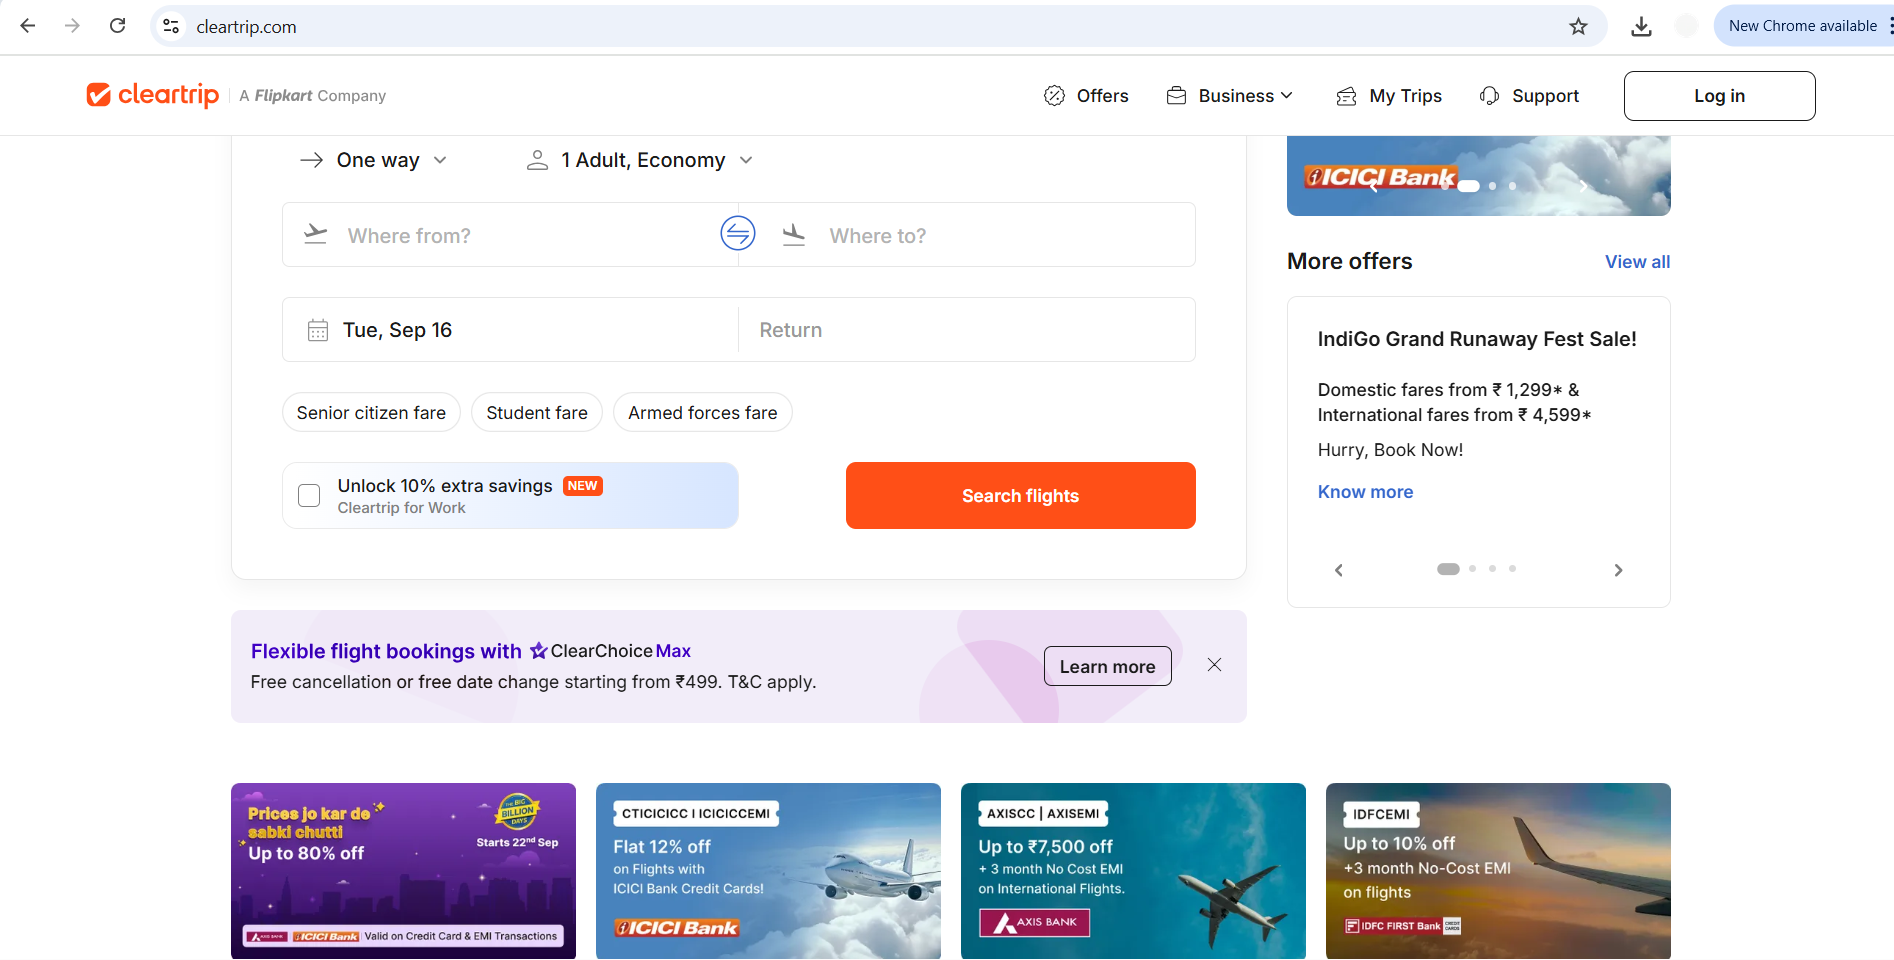Go to next offer with right arrow
Image resolution: width=1894 pixels, height=960 pixels.
(1618, 570)
